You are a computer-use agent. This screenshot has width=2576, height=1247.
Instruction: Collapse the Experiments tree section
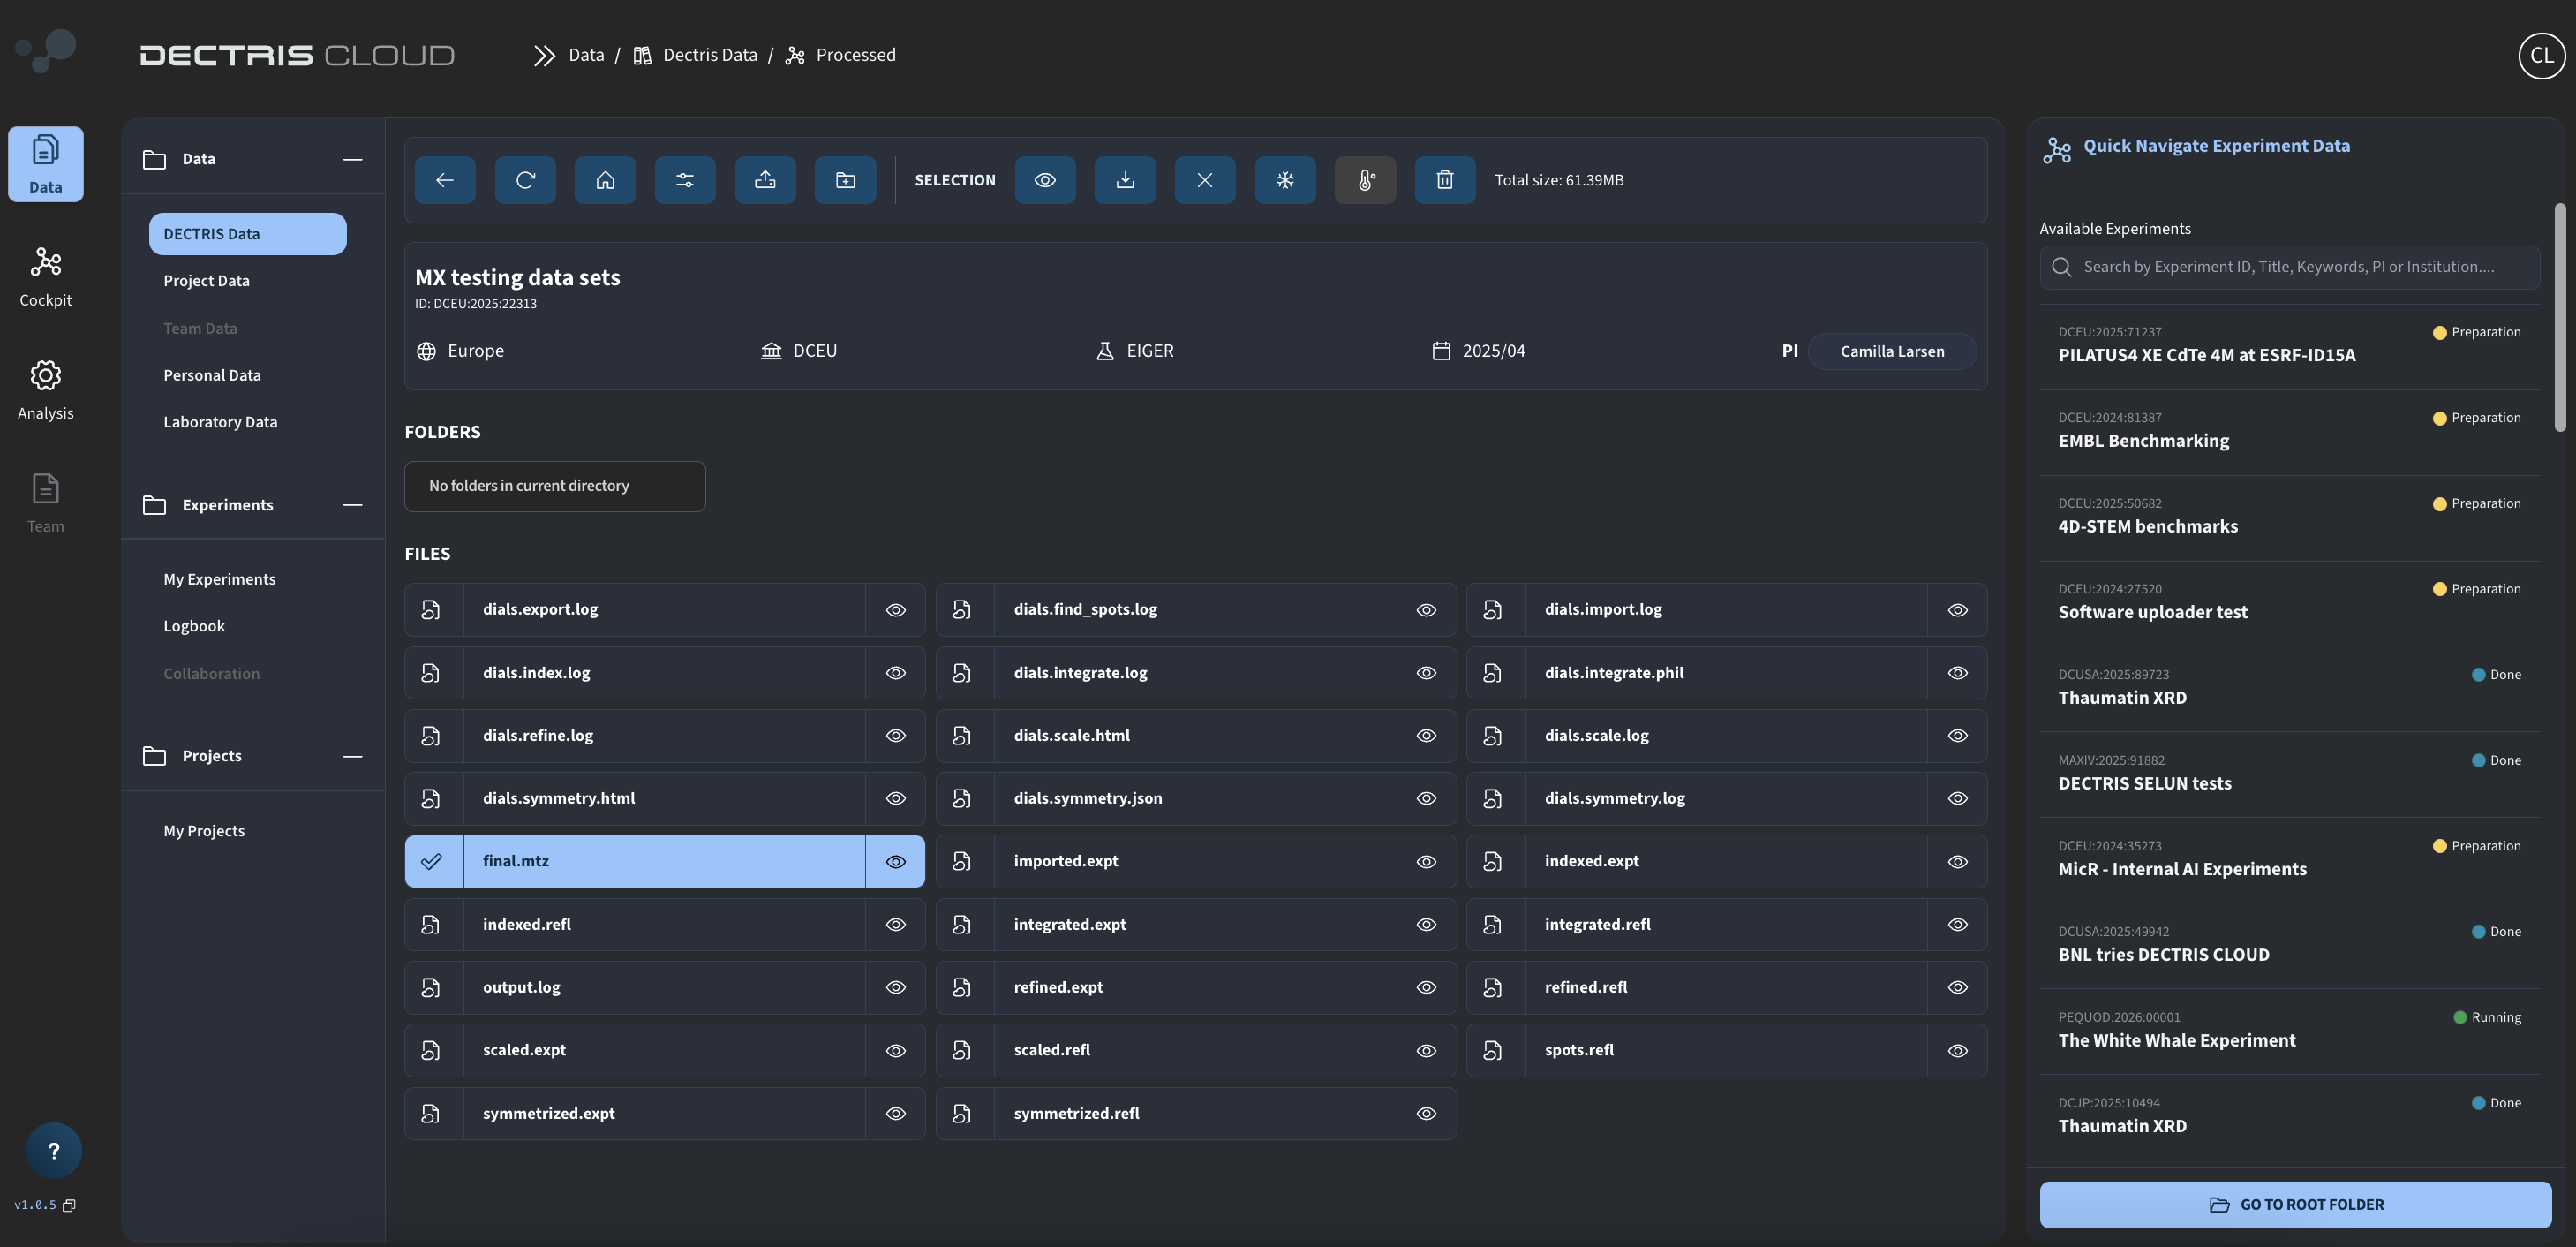tap(353, 505)
